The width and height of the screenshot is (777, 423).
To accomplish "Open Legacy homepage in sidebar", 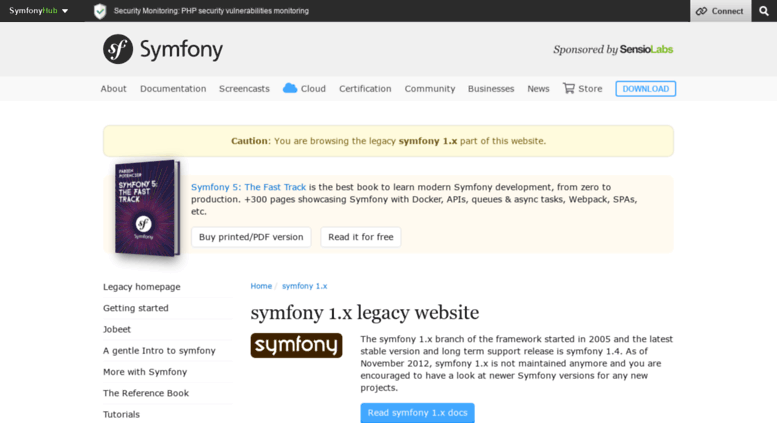I will (142, 287).
